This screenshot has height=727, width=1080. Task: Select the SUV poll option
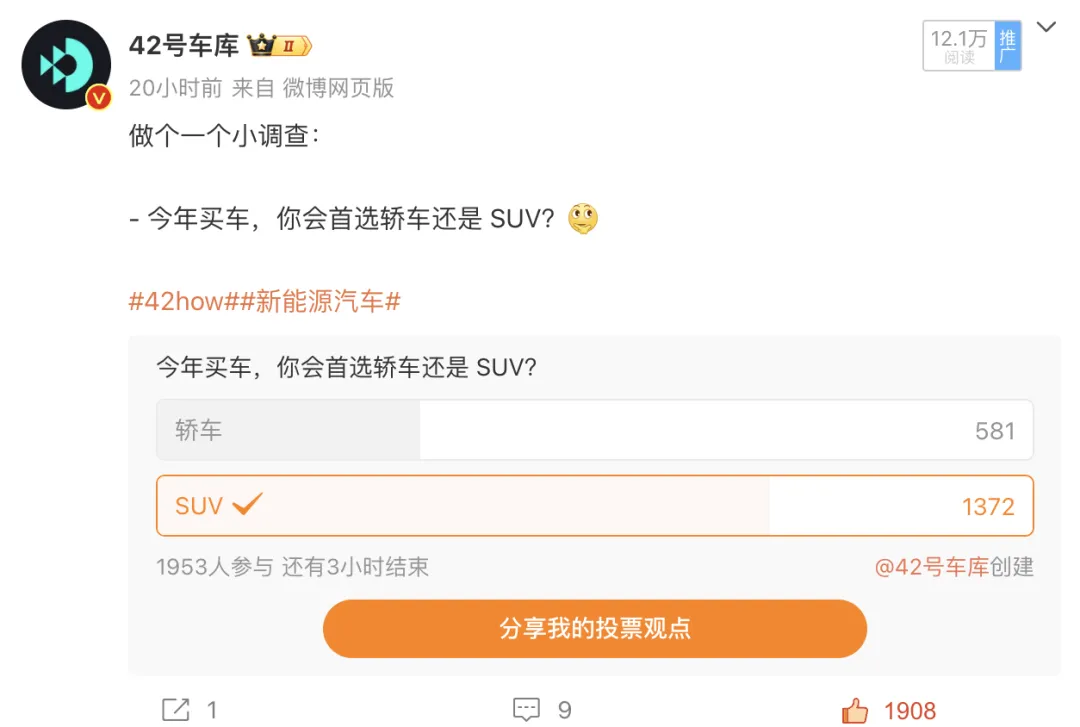[x=594, y=506]
